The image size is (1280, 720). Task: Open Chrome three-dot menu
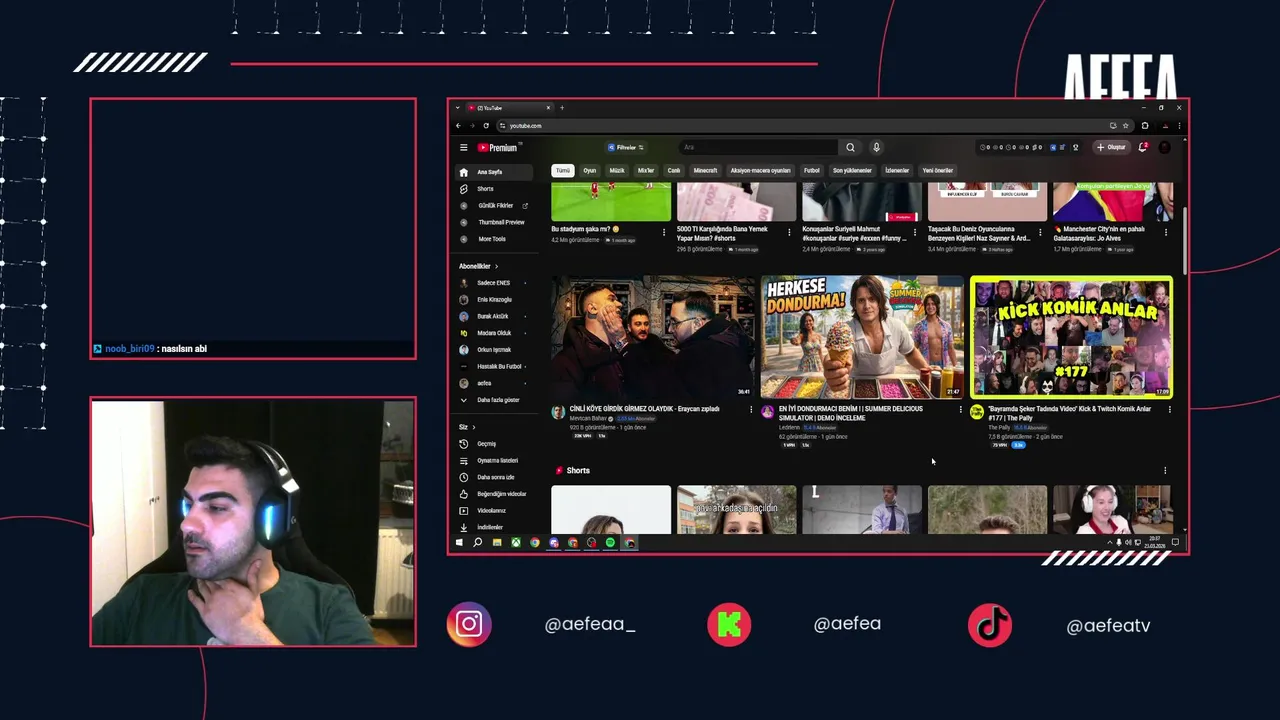pyautogui.click(x=1180, y=126)
